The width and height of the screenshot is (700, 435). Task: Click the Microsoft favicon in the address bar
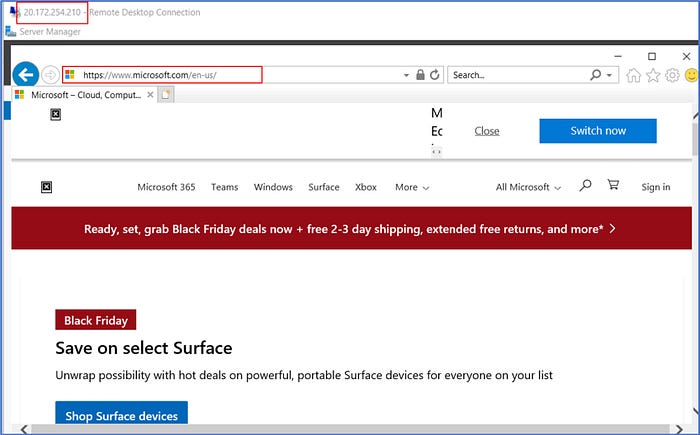point(70,75)
